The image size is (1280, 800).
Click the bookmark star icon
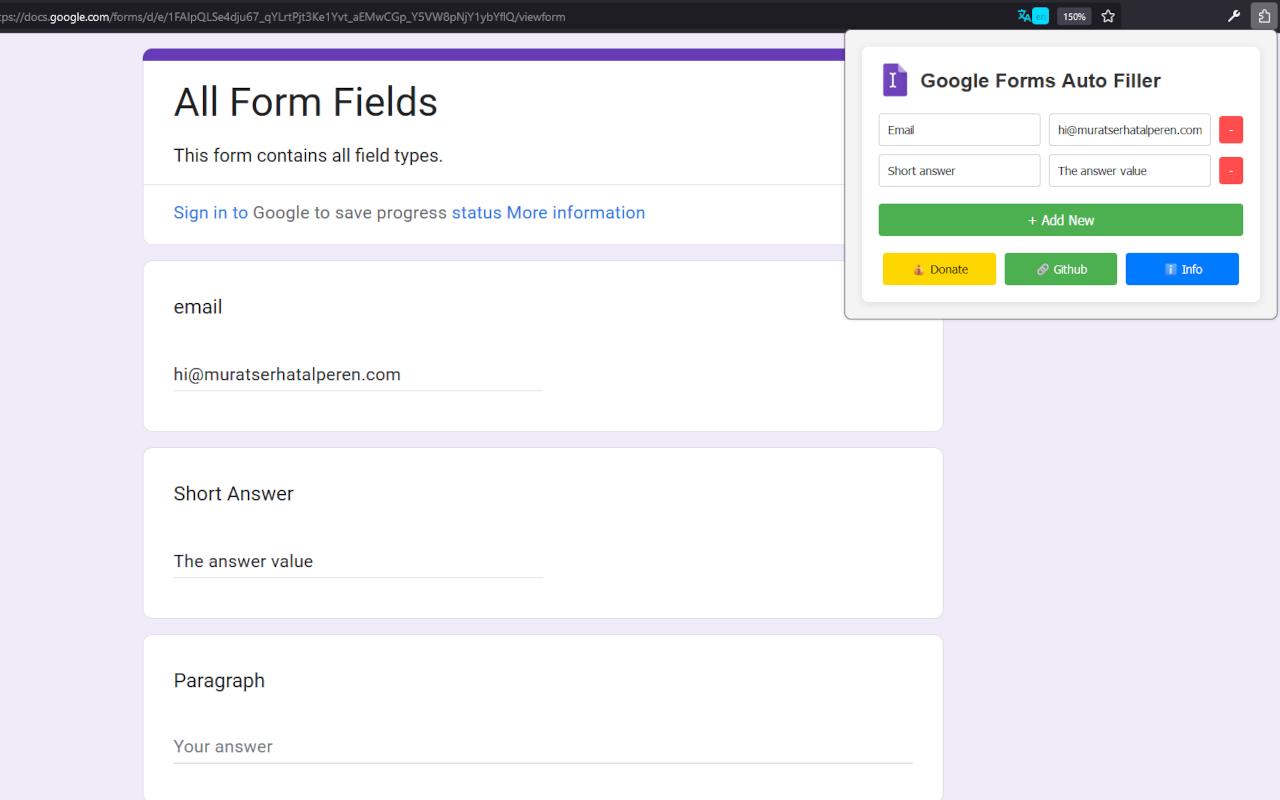tap(1107, 16)
